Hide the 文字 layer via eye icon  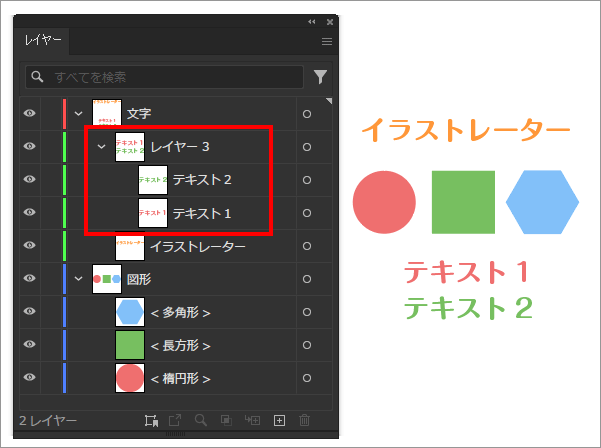click(30, 113)
